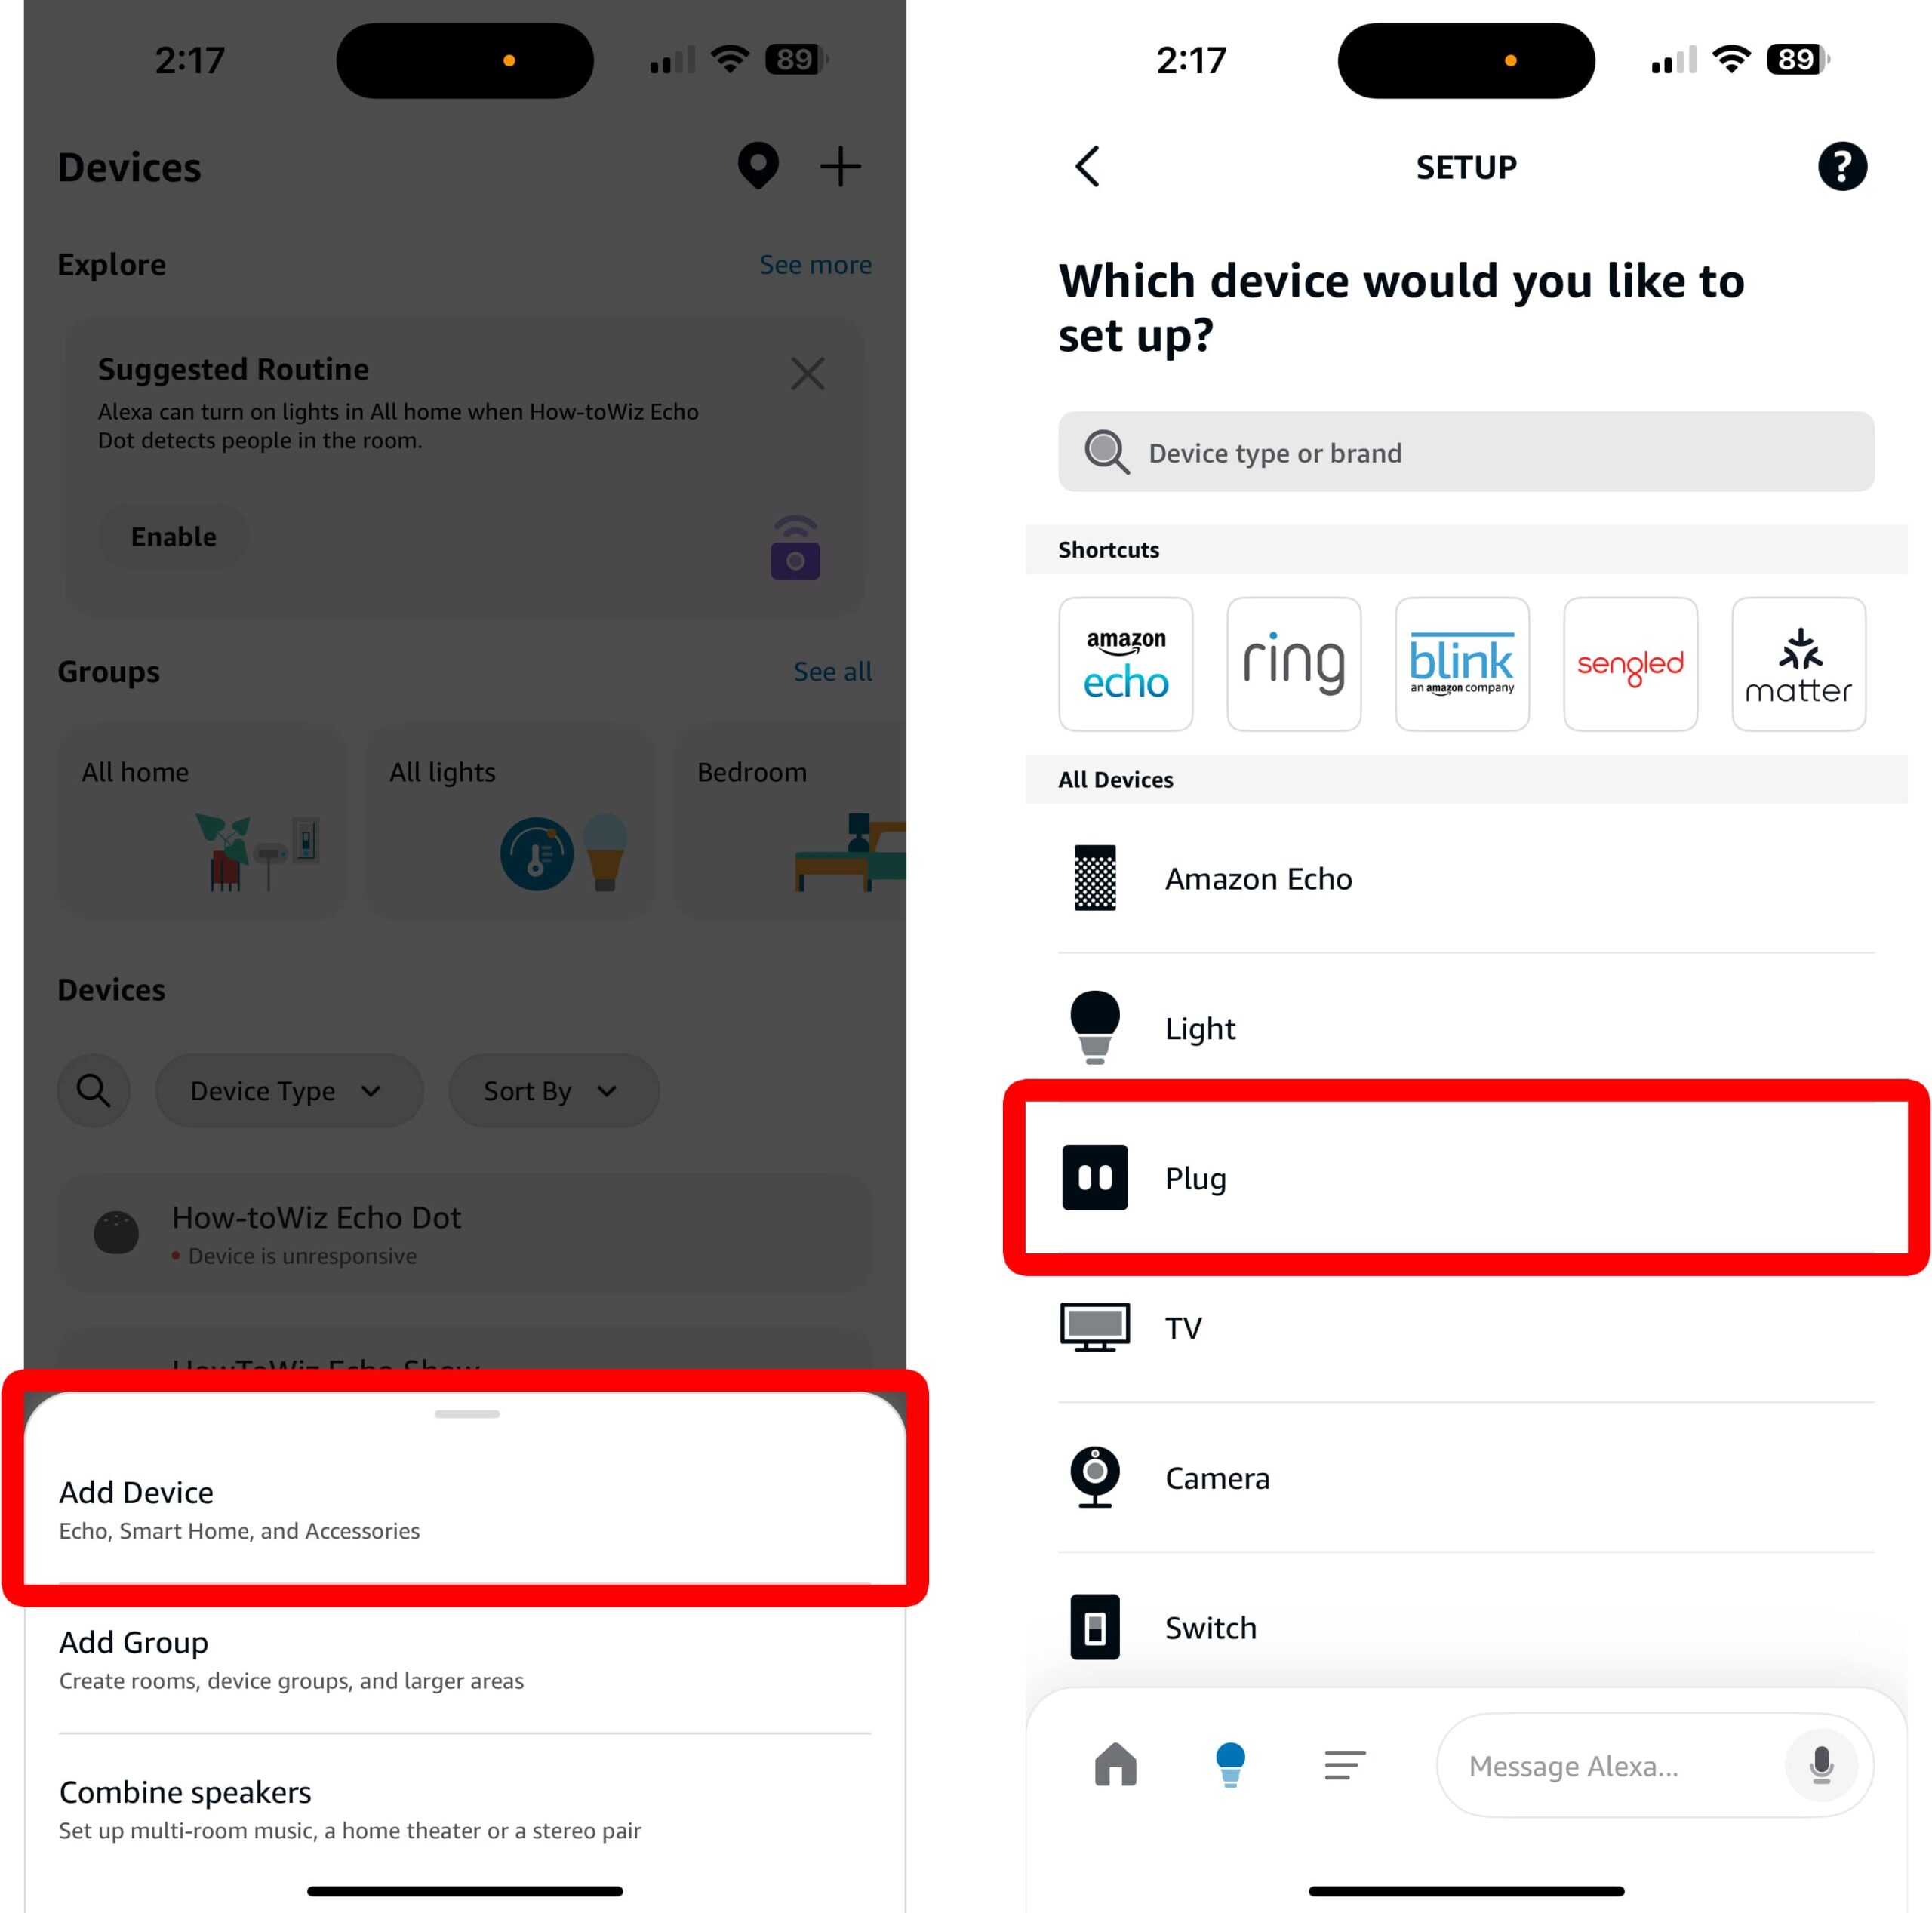Select the Sengled shortcut tile
The image size is (1932, 1913).
click(x=1629, y=664)
